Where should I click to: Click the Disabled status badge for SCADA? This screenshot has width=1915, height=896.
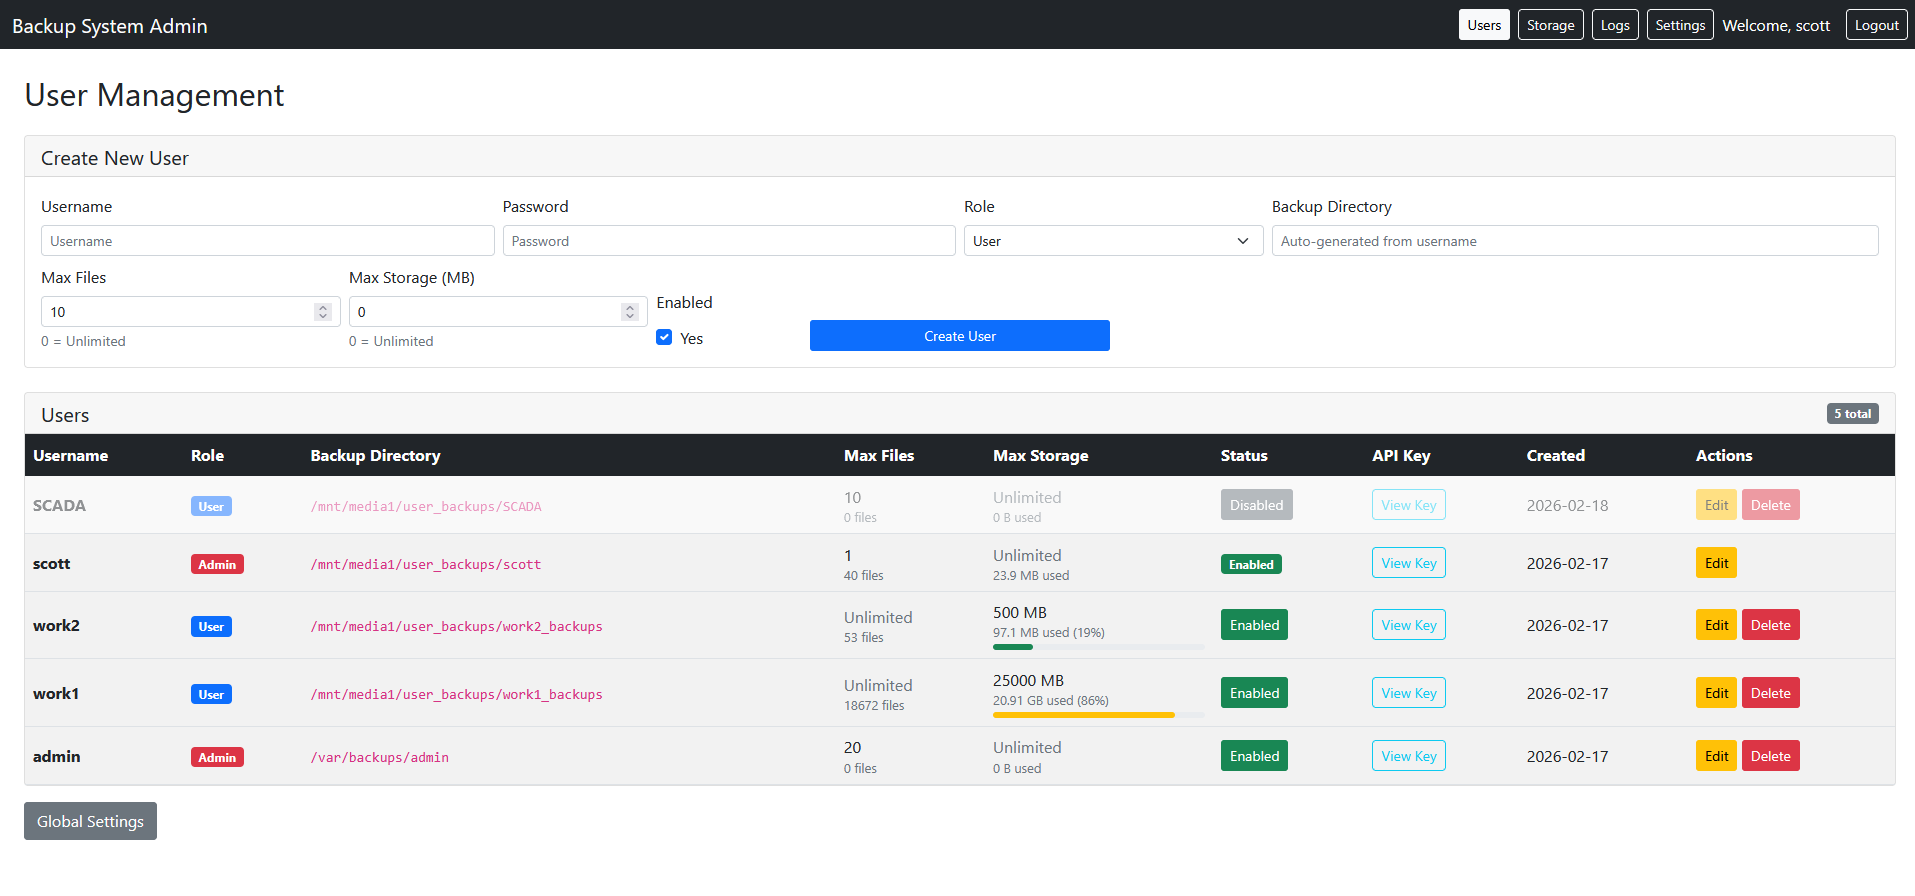coord(1256,505)
